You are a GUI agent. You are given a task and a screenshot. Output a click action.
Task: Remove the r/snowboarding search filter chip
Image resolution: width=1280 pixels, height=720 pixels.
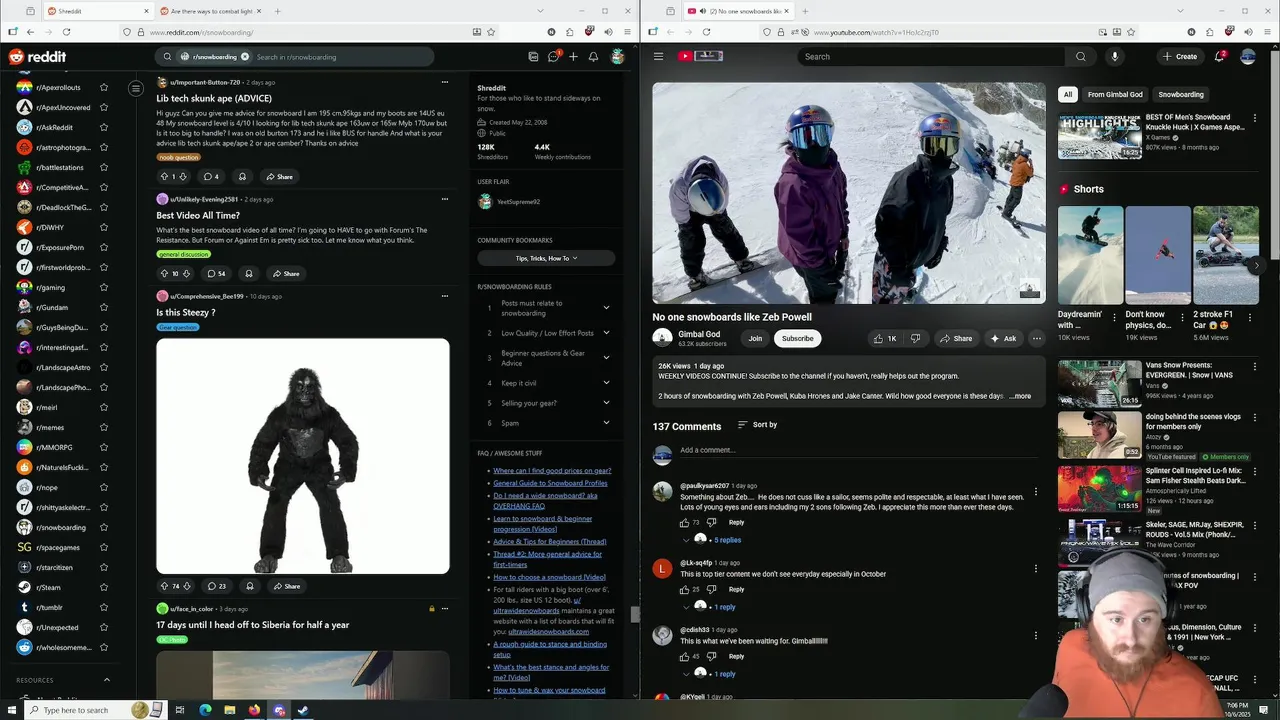(x=244, y=57)
